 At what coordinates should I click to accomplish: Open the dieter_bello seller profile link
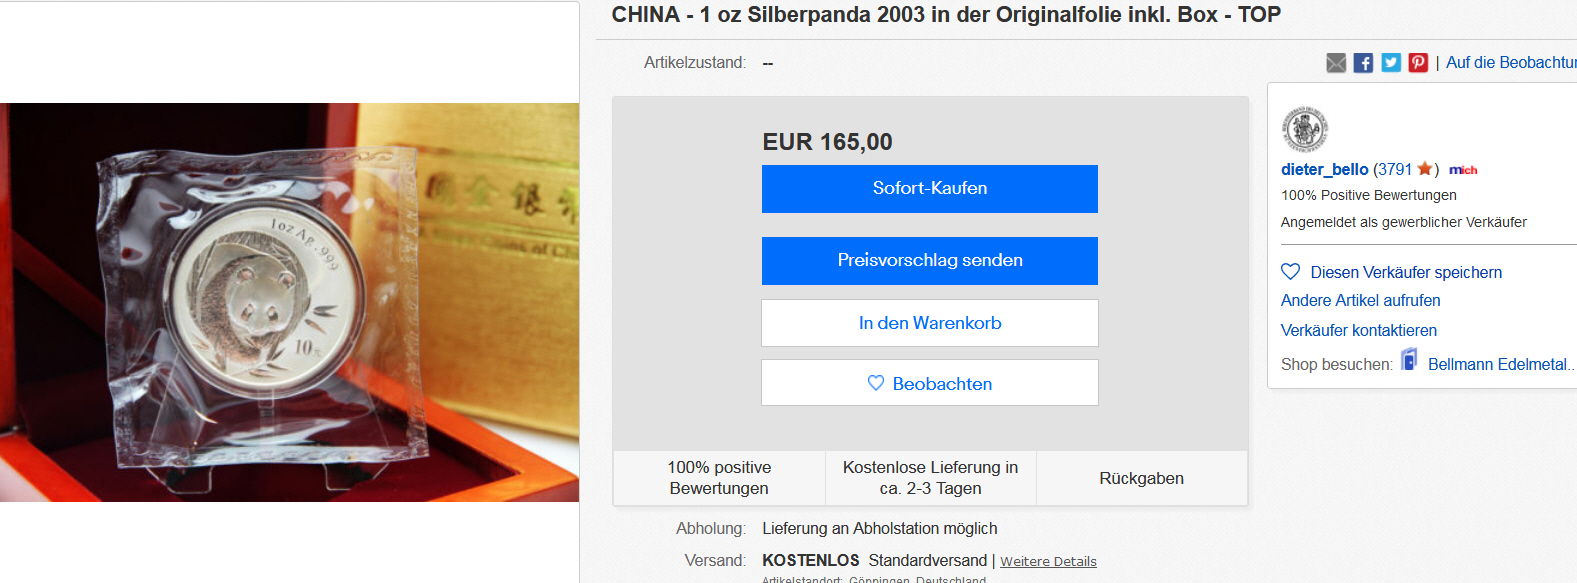[1324, 169]
